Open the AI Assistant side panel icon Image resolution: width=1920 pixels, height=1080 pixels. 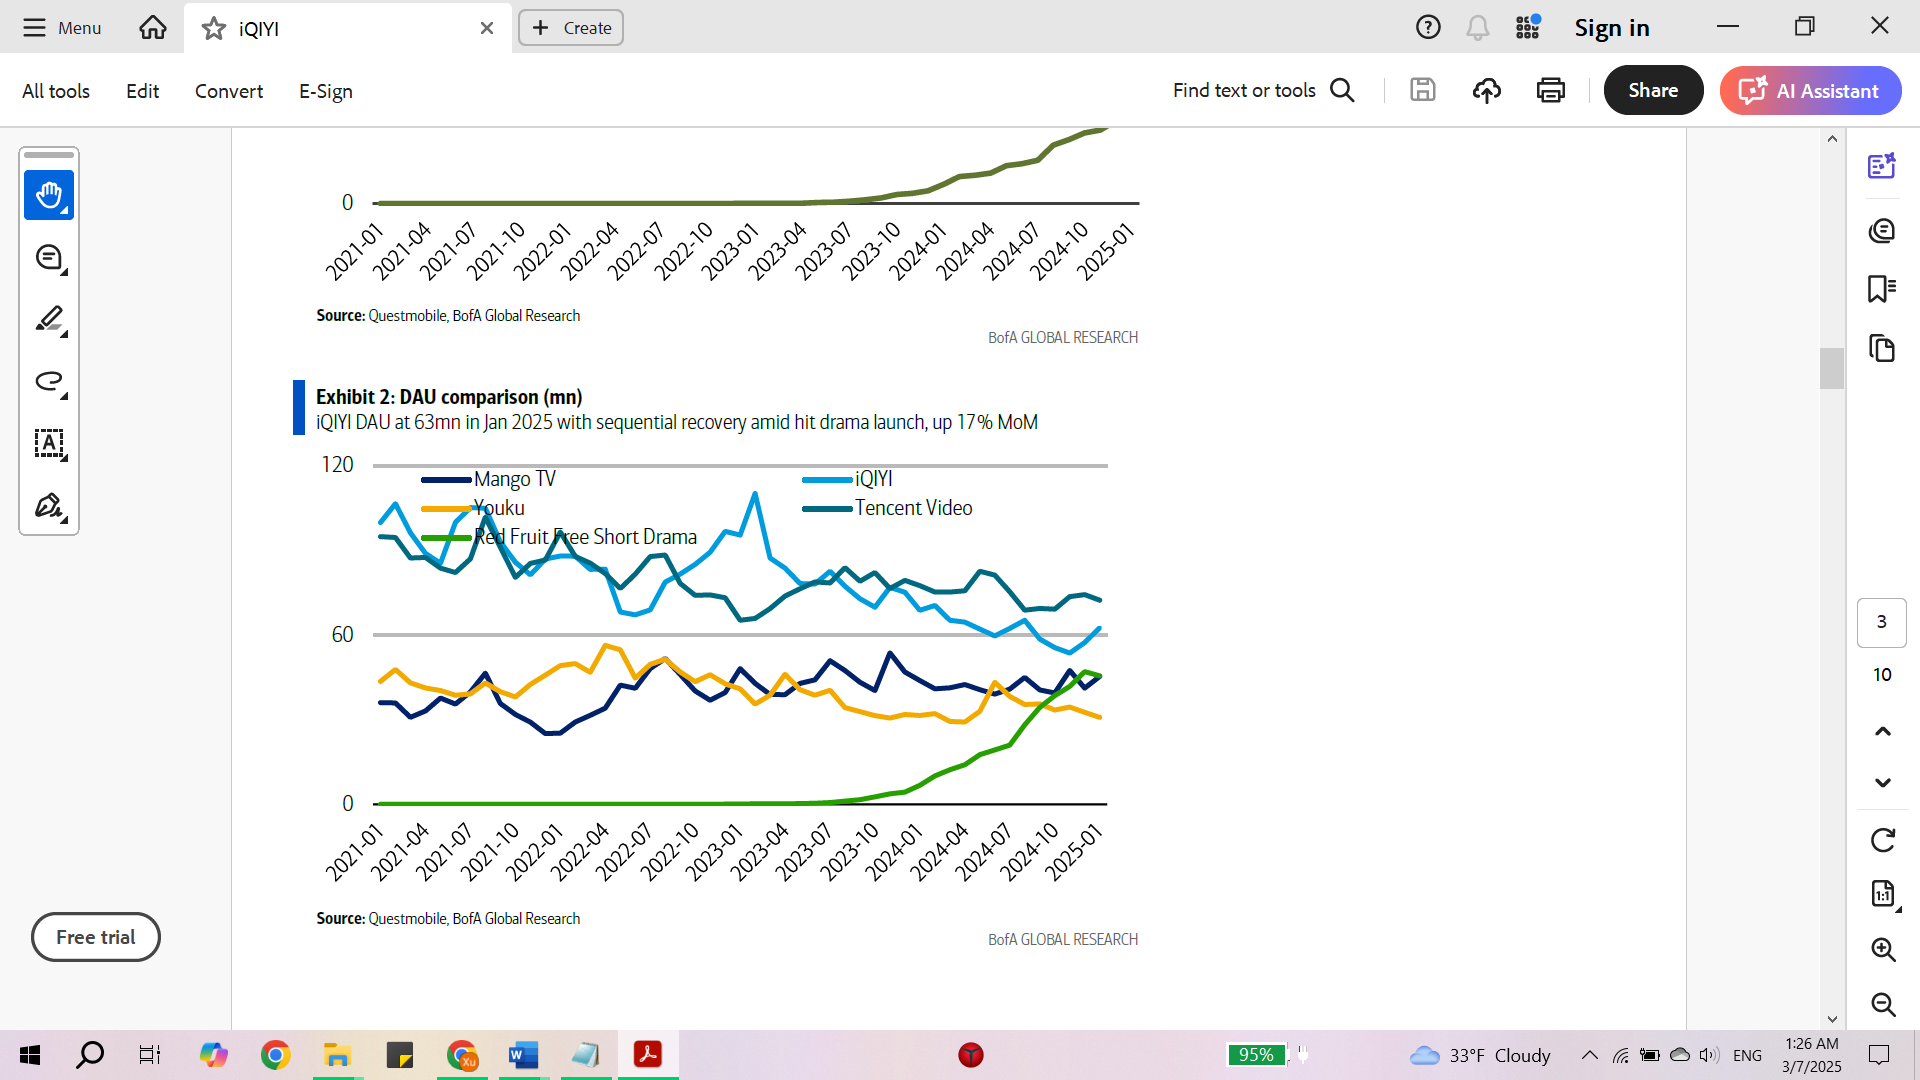(x=1882, y=166)
